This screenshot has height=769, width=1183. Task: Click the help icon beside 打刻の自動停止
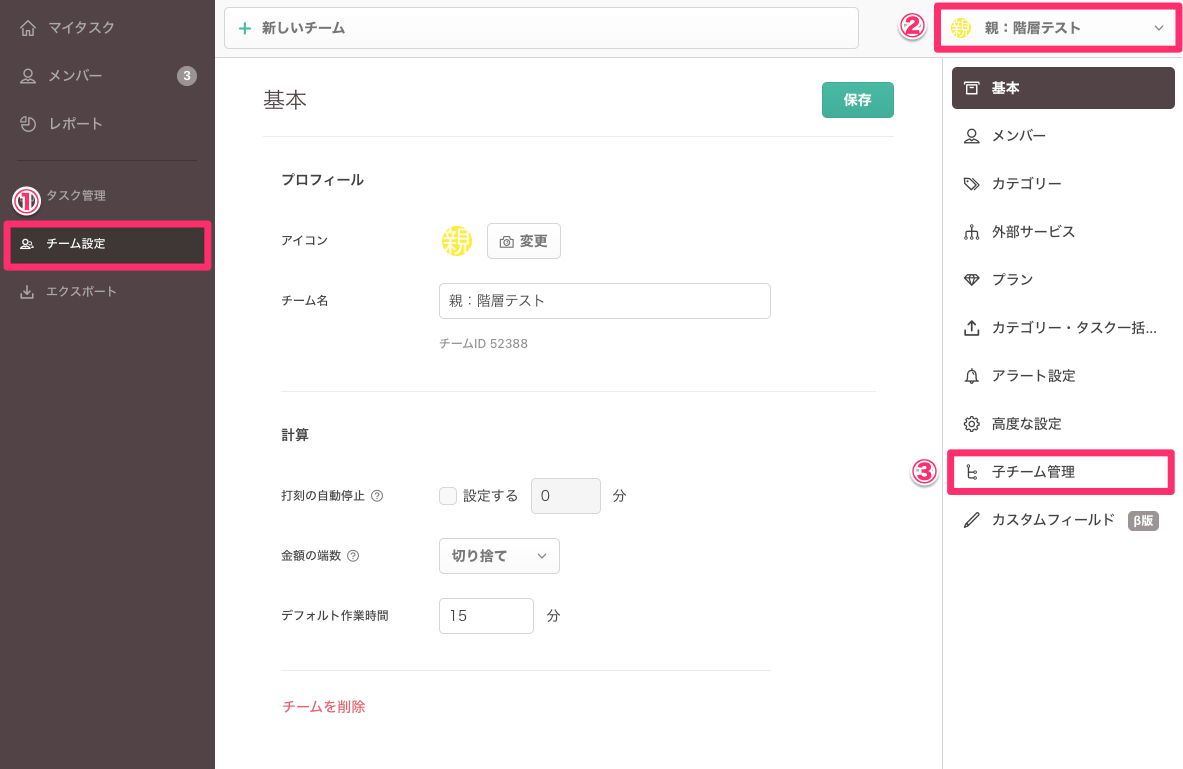377,496
